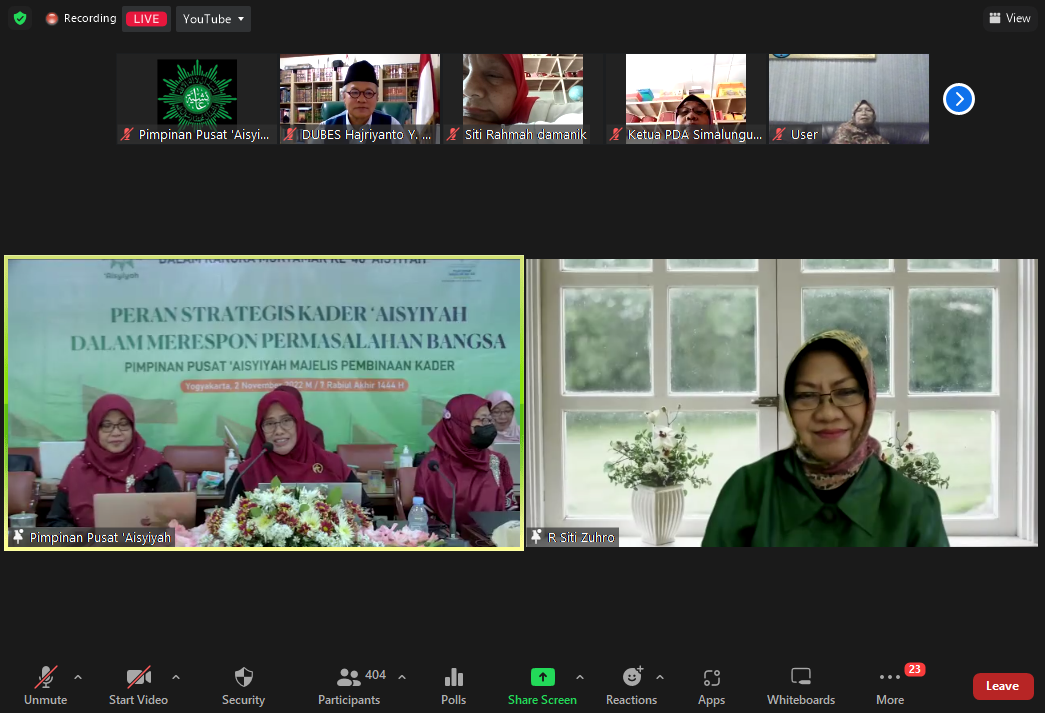Open the Reactions smiley menu
The height and width of the screenshot is (713, 1045).
tap(631, 686)
